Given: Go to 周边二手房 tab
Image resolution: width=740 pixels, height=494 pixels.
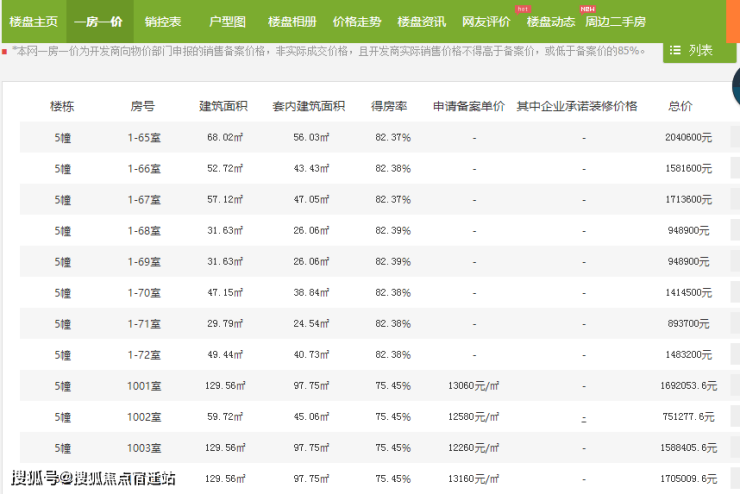Looking at the screenshot, I should 615,22.
